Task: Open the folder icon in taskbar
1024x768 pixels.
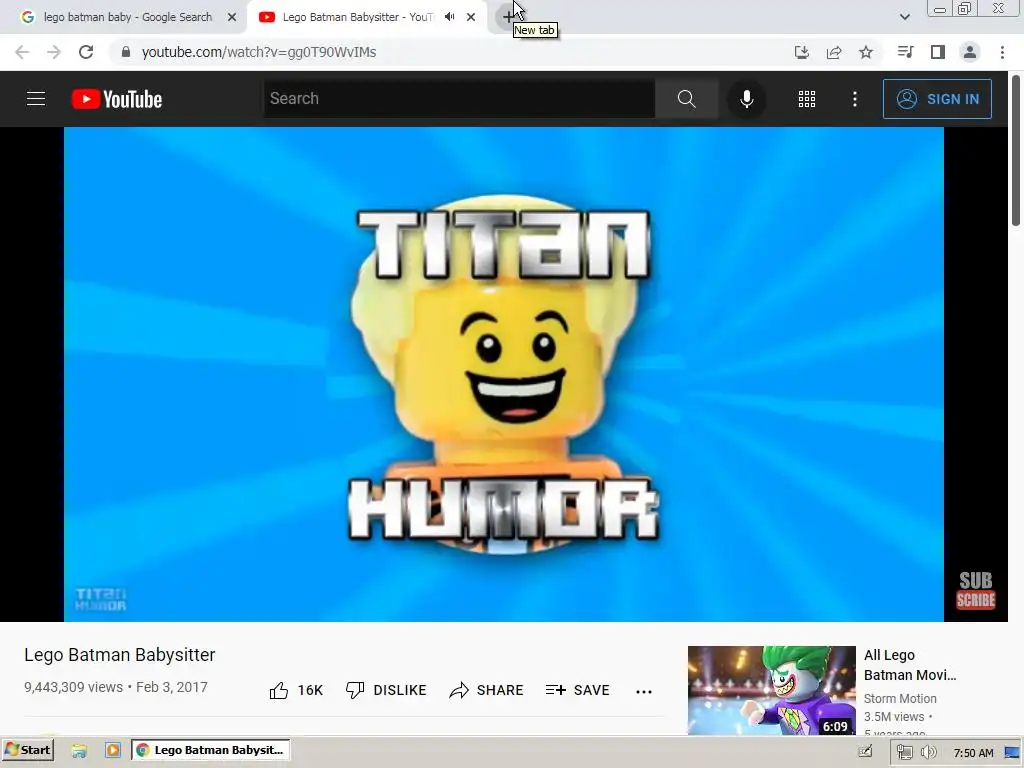Action: (79, 750)
